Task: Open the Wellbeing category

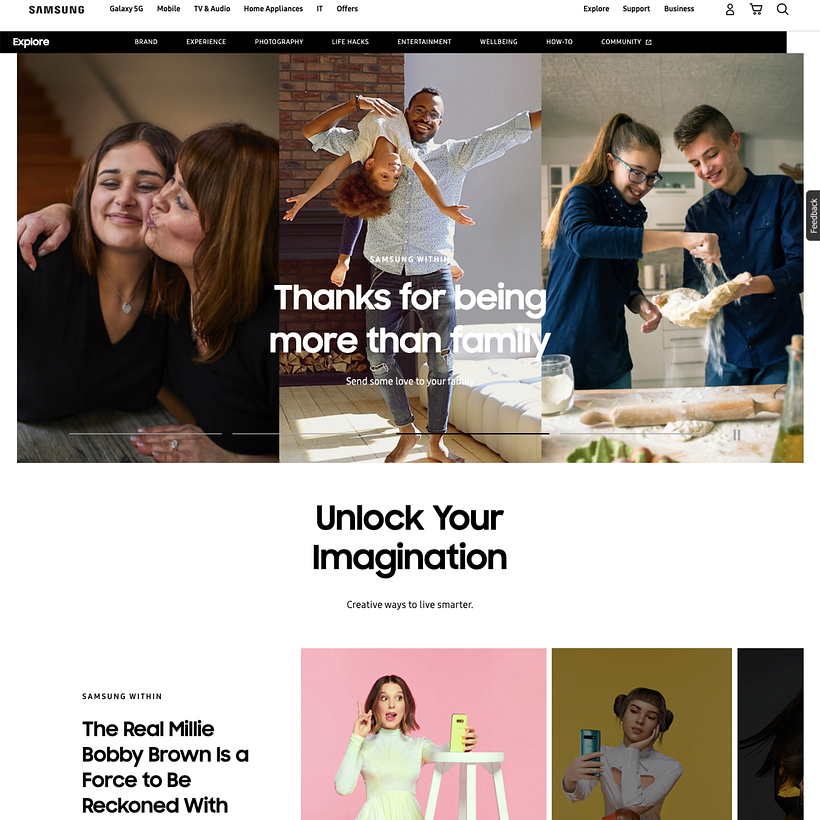Action: pos(498,42)
